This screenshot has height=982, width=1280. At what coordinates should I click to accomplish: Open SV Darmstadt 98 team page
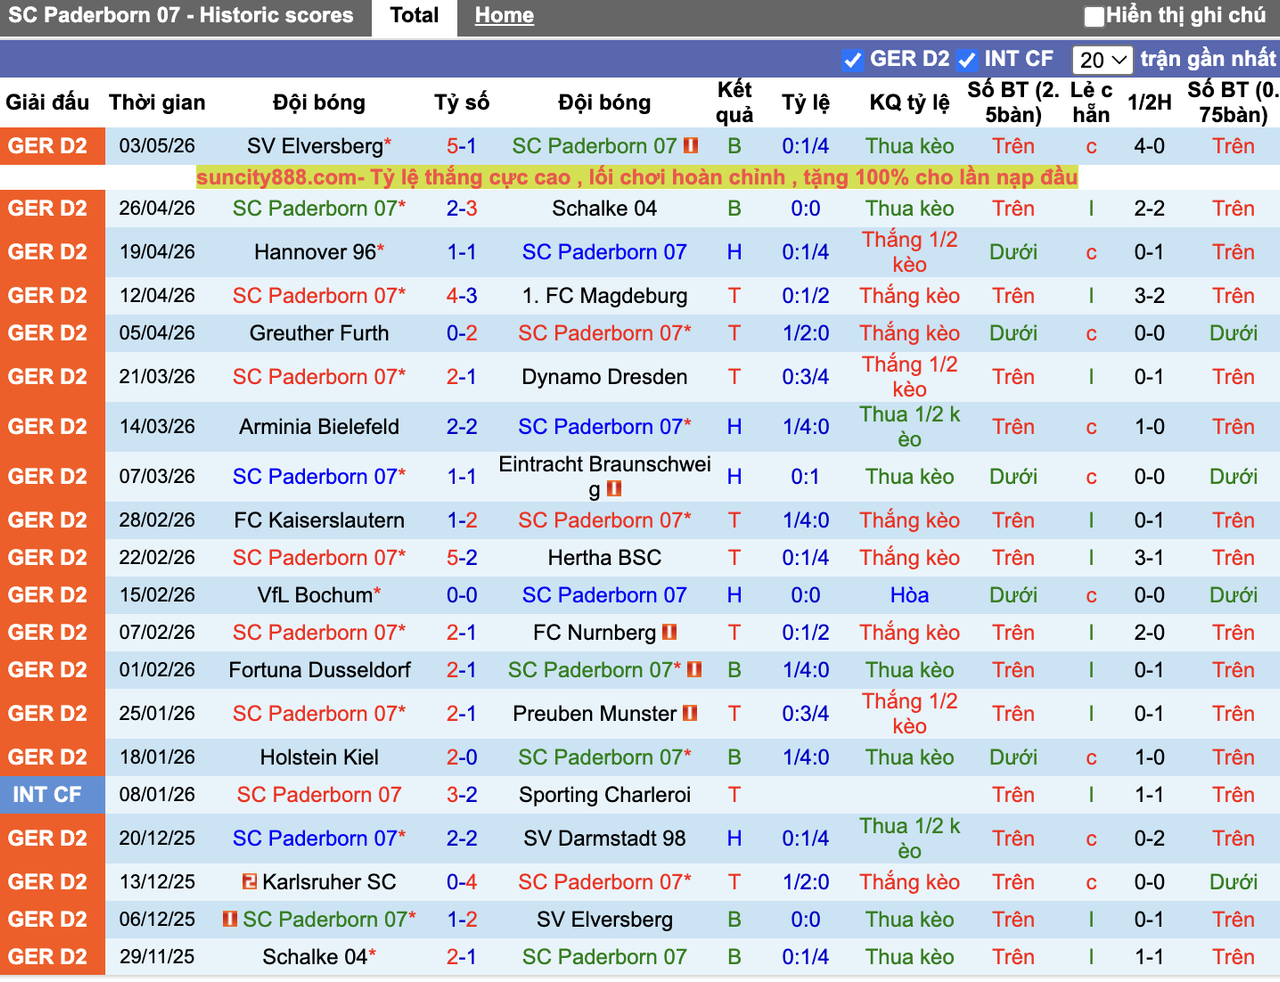[x=604, y=838]
